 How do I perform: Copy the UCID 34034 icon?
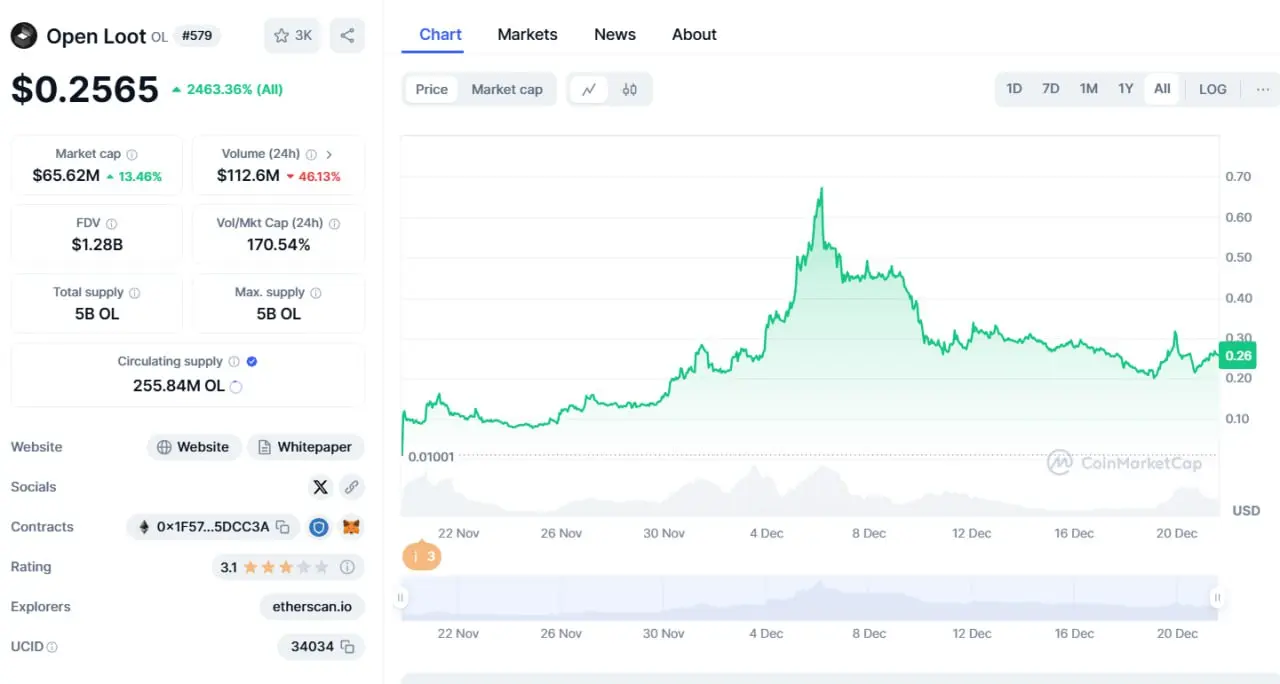pos(347,647)
